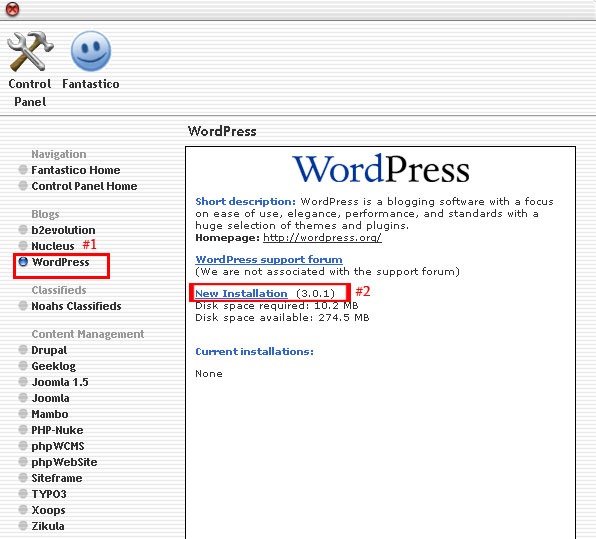Open the WordPress support forum link
The image size is (596, 539).
[269, 259]
